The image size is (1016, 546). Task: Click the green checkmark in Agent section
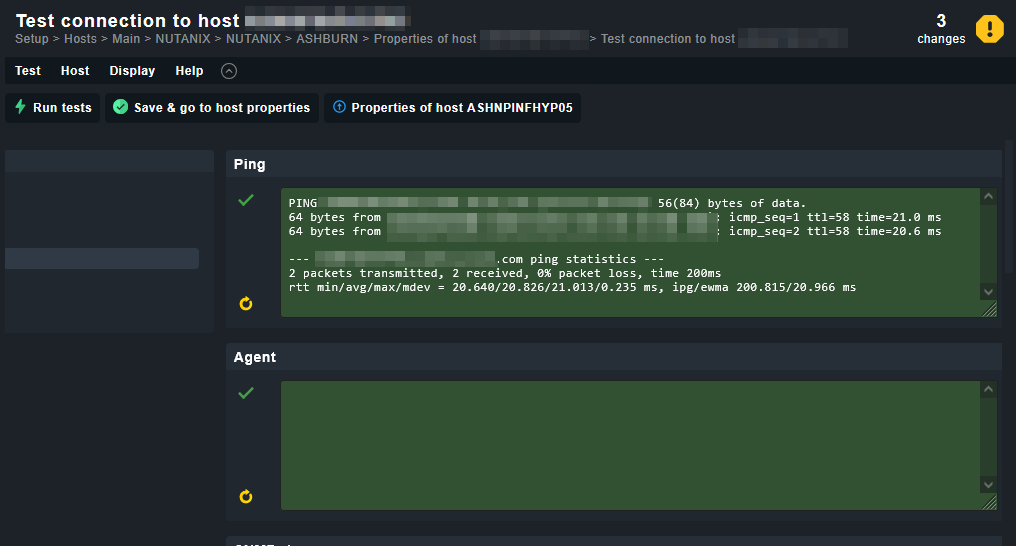[246, 393]
